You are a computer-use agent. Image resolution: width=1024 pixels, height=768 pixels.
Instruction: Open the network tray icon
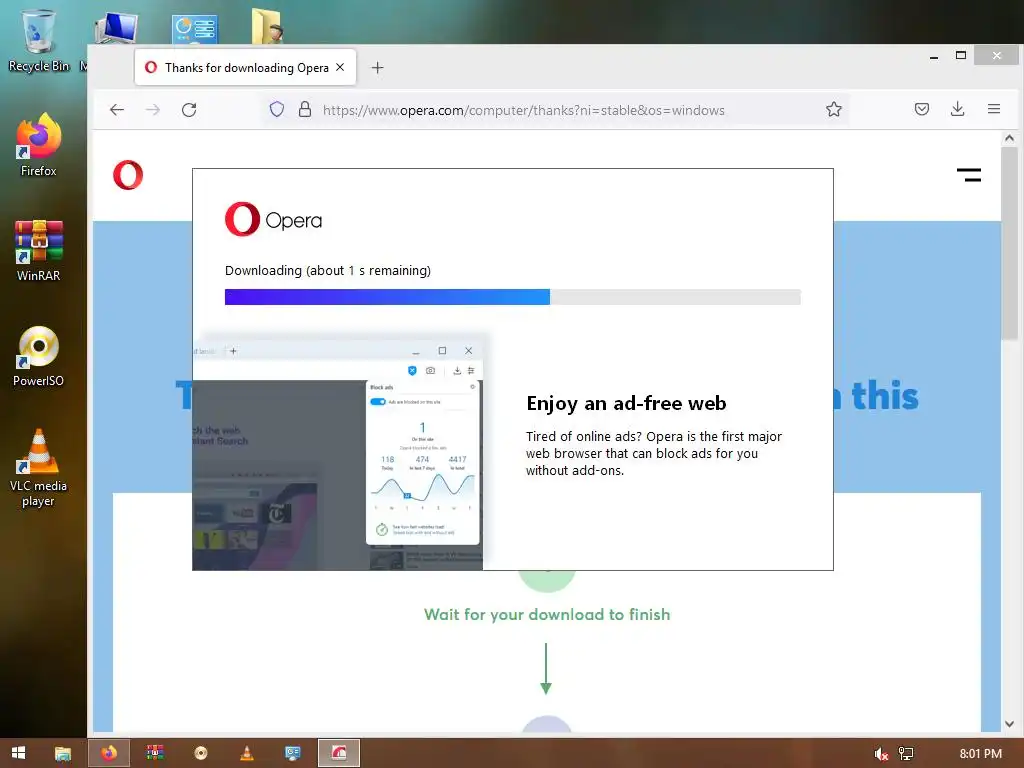pyautogui.click(x=905, y=754)
